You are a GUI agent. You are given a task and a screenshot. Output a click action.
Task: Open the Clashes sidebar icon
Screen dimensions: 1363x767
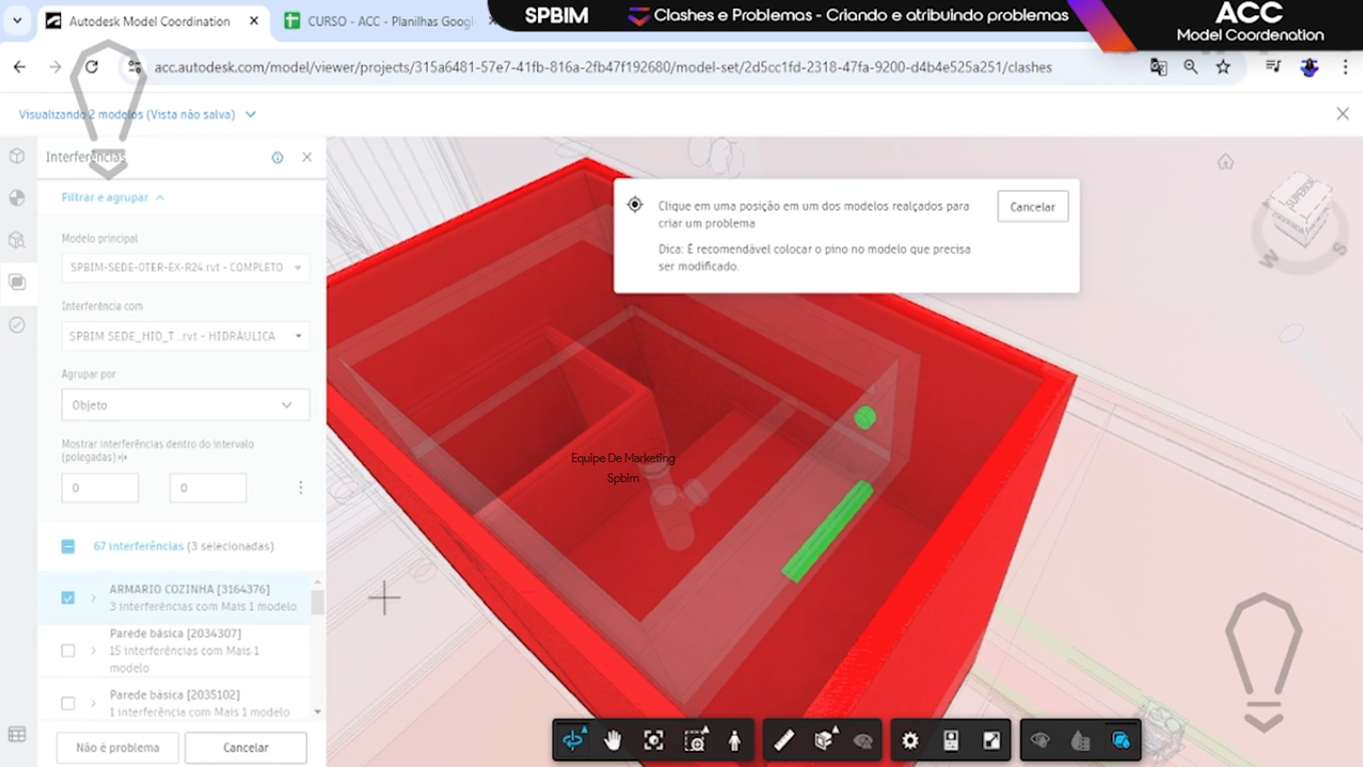pos(17,282)
